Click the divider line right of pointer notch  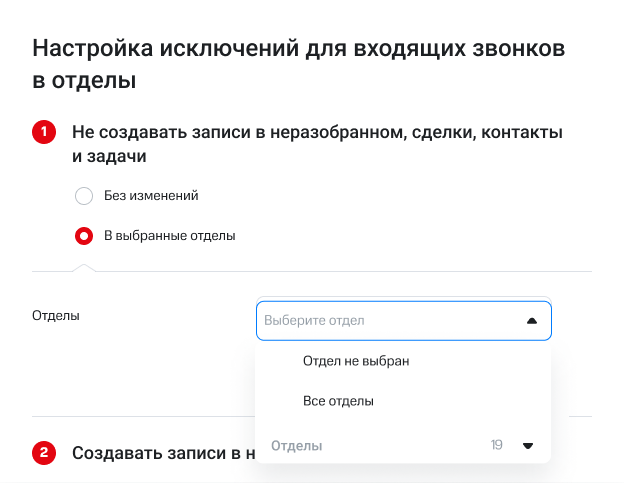point(340,271)
